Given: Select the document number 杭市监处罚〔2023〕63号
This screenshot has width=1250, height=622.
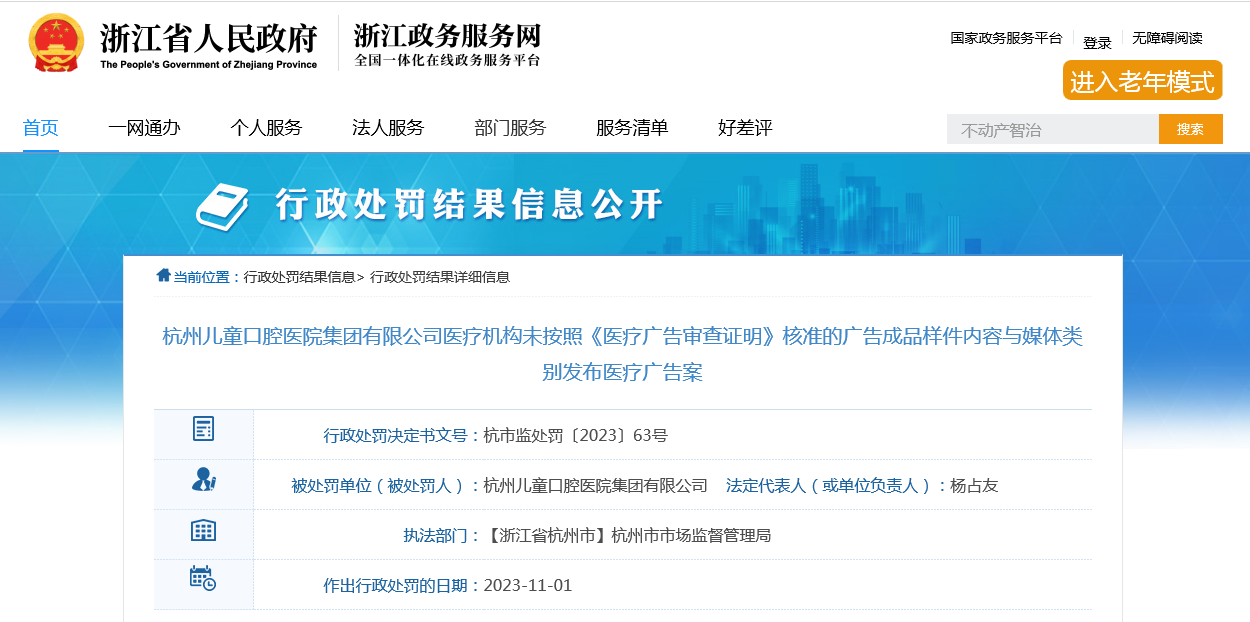Looking at the screenshot, I should tap(575, 435).
